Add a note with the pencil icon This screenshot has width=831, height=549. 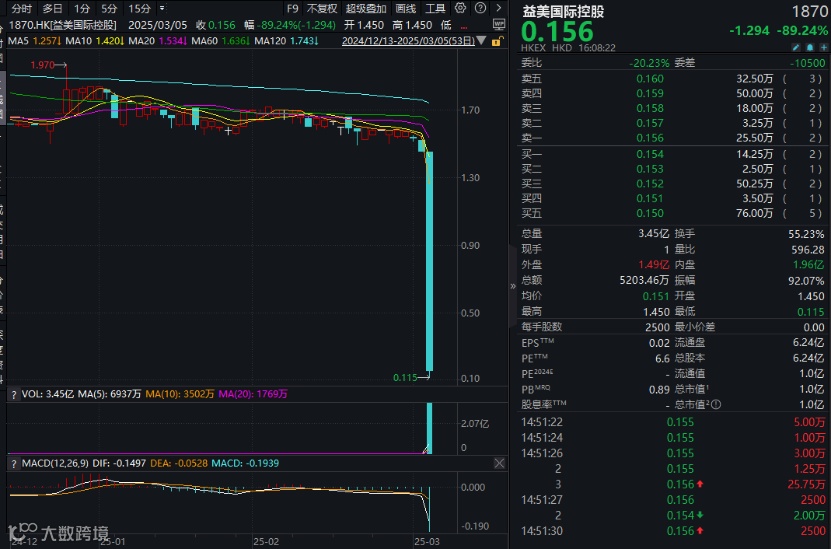[x=796, y=48]
